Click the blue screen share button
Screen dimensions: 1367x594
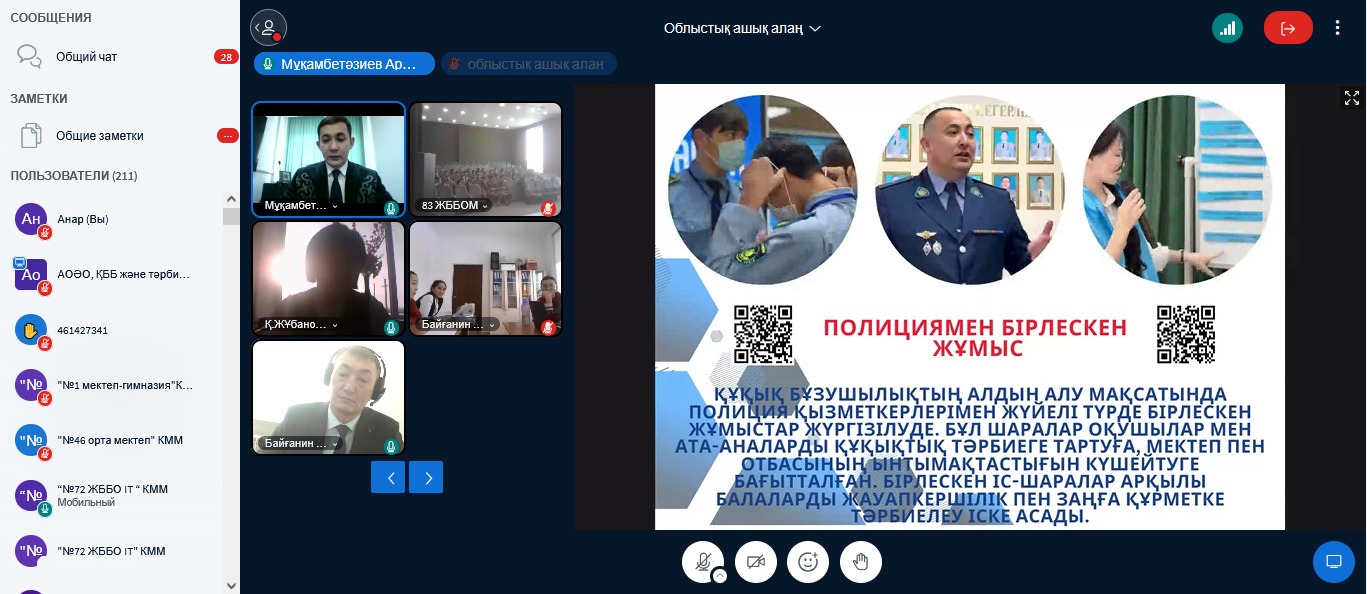1333,561
